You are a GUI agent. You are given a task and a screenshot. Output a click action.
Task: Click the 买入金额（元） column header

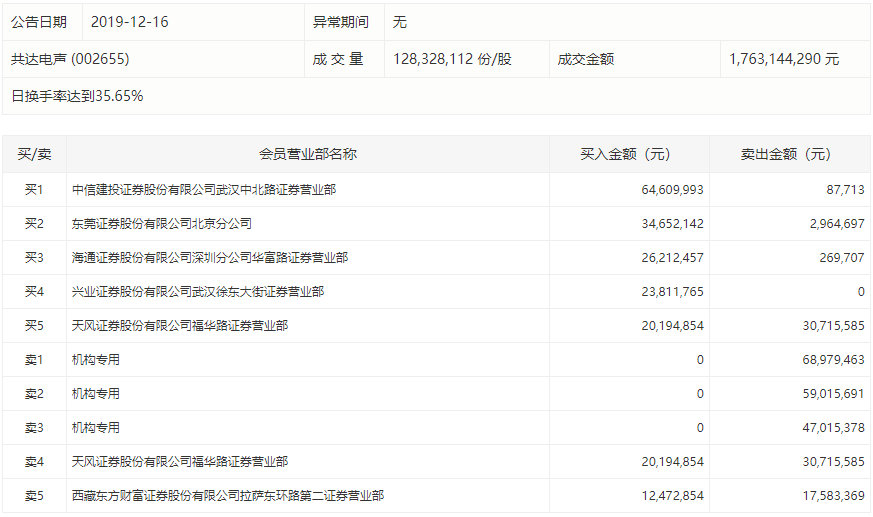625,154
